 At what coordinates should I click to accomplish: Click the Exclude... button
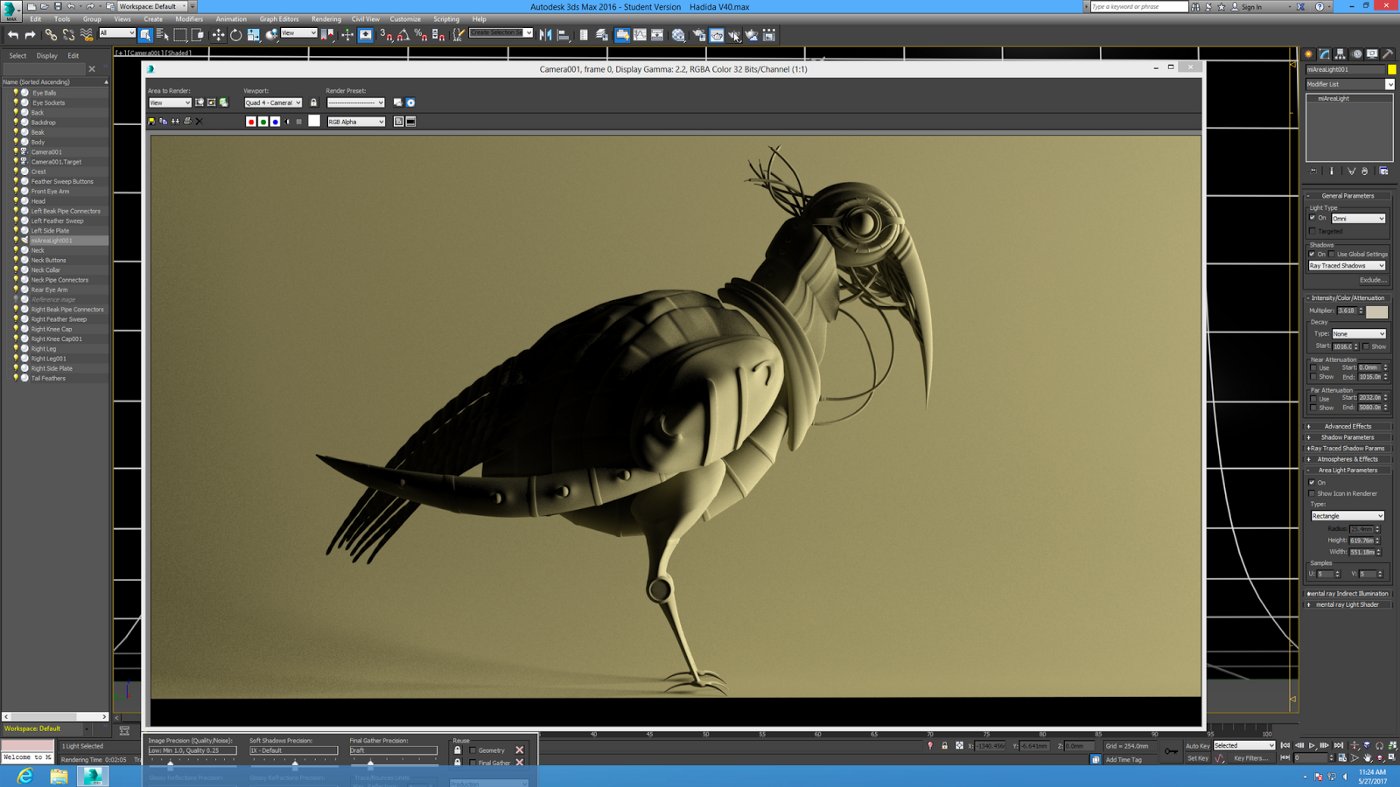pyautogui.click(x=1372, y=280)
